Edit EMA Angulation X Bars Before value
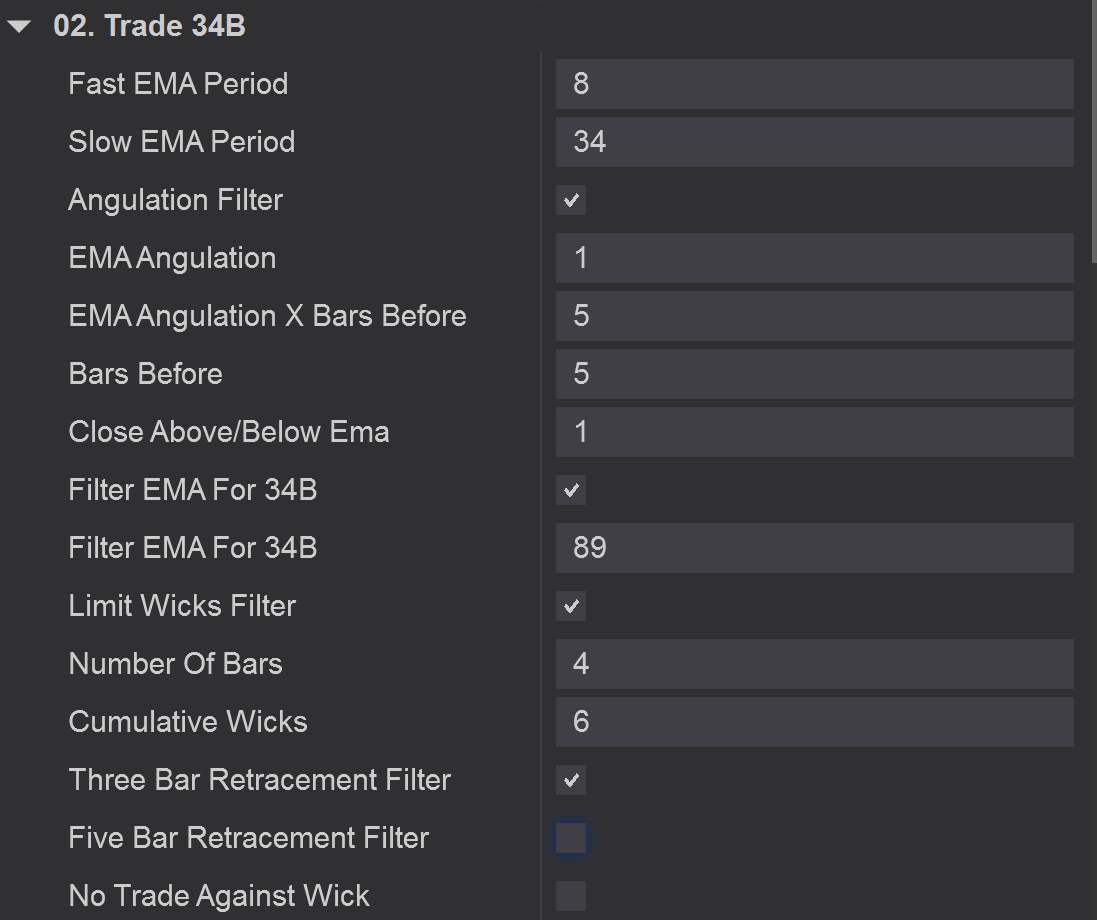 814,316
